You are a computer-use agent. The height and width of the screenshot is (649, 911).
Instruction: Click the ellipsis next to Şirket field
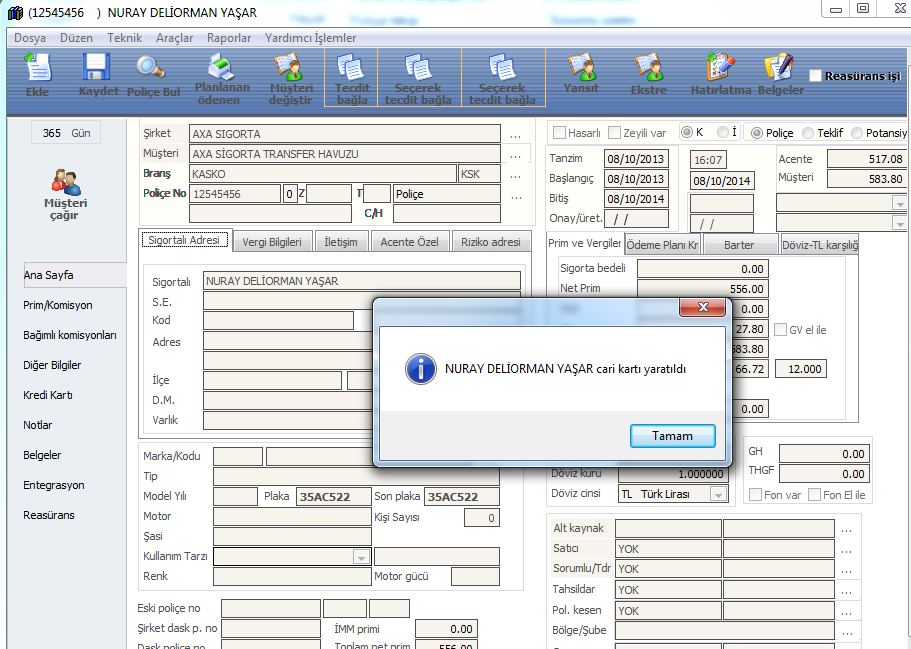click(515, 134)
